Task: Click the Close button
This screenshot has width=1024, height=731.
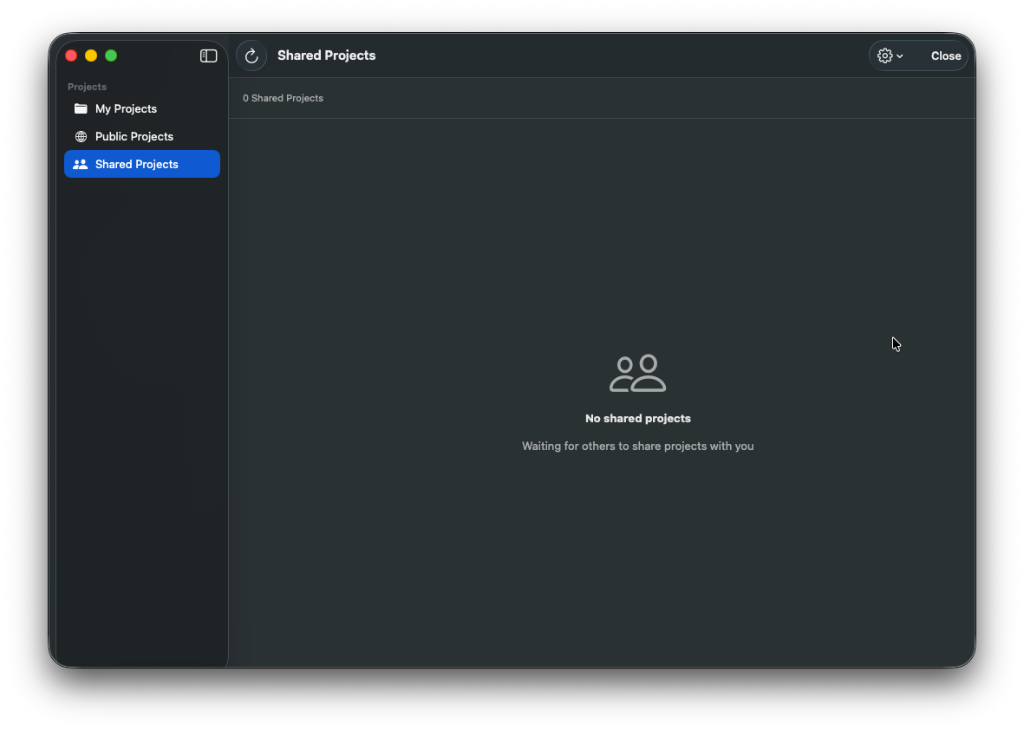Action: [x=945, y=55]
